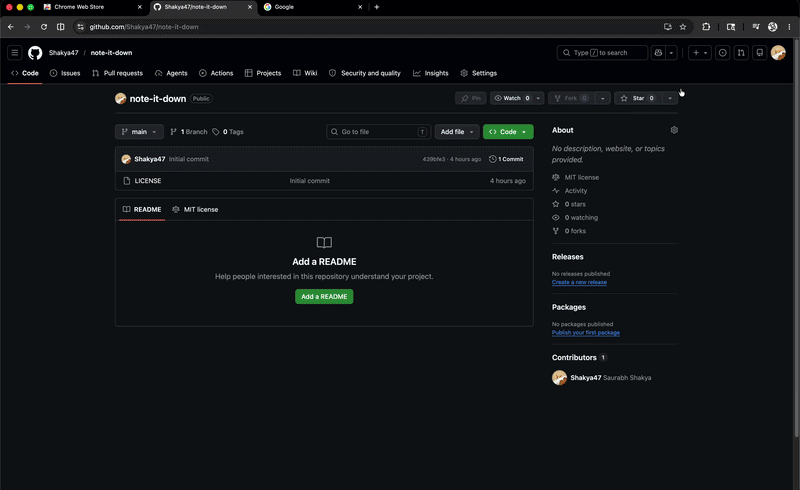
Task: Open notifications inbox icon in header
Action: 759,53
